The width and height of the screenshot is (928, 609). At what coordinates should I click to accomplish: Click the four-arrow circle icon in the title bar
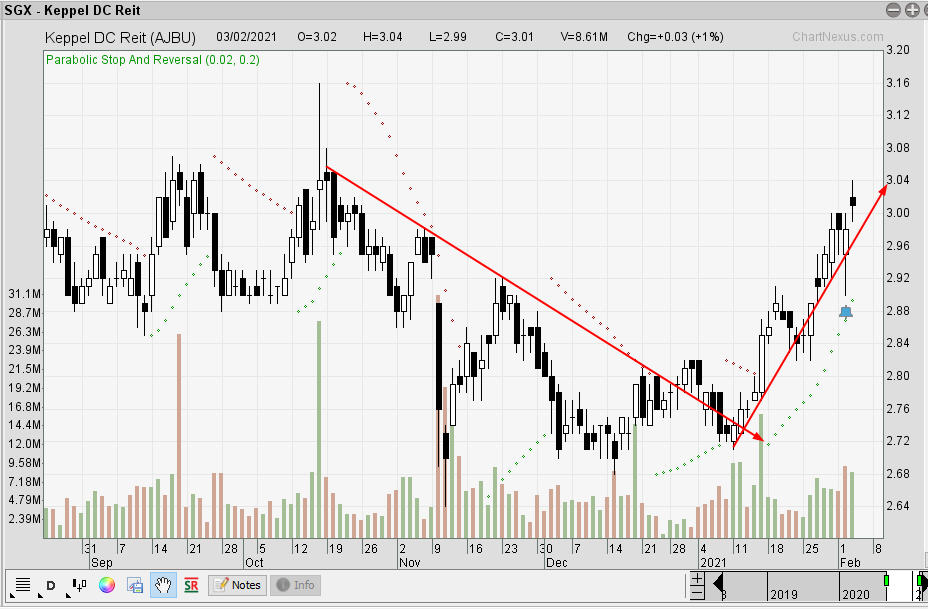[924, 10]
